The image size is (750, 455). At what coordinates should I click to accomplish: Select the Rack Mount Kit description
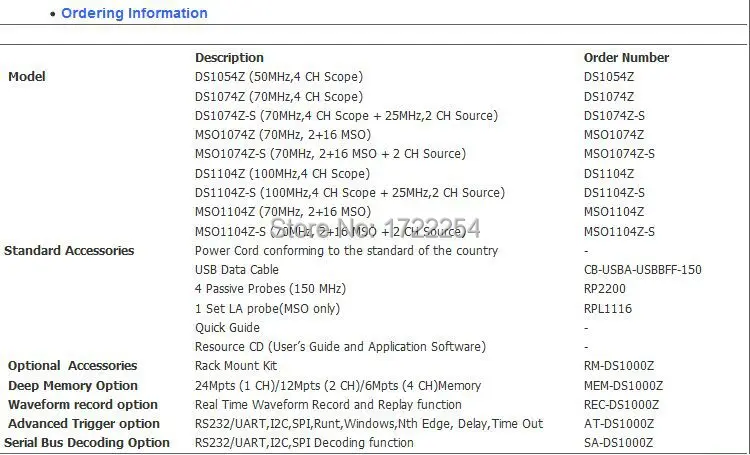click(236, 366)
